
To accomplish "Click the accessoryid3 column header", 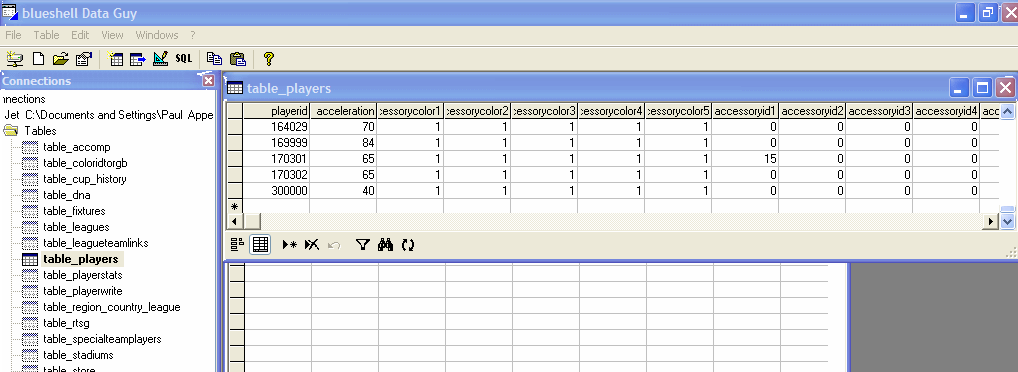I will [x=879, y=111].
